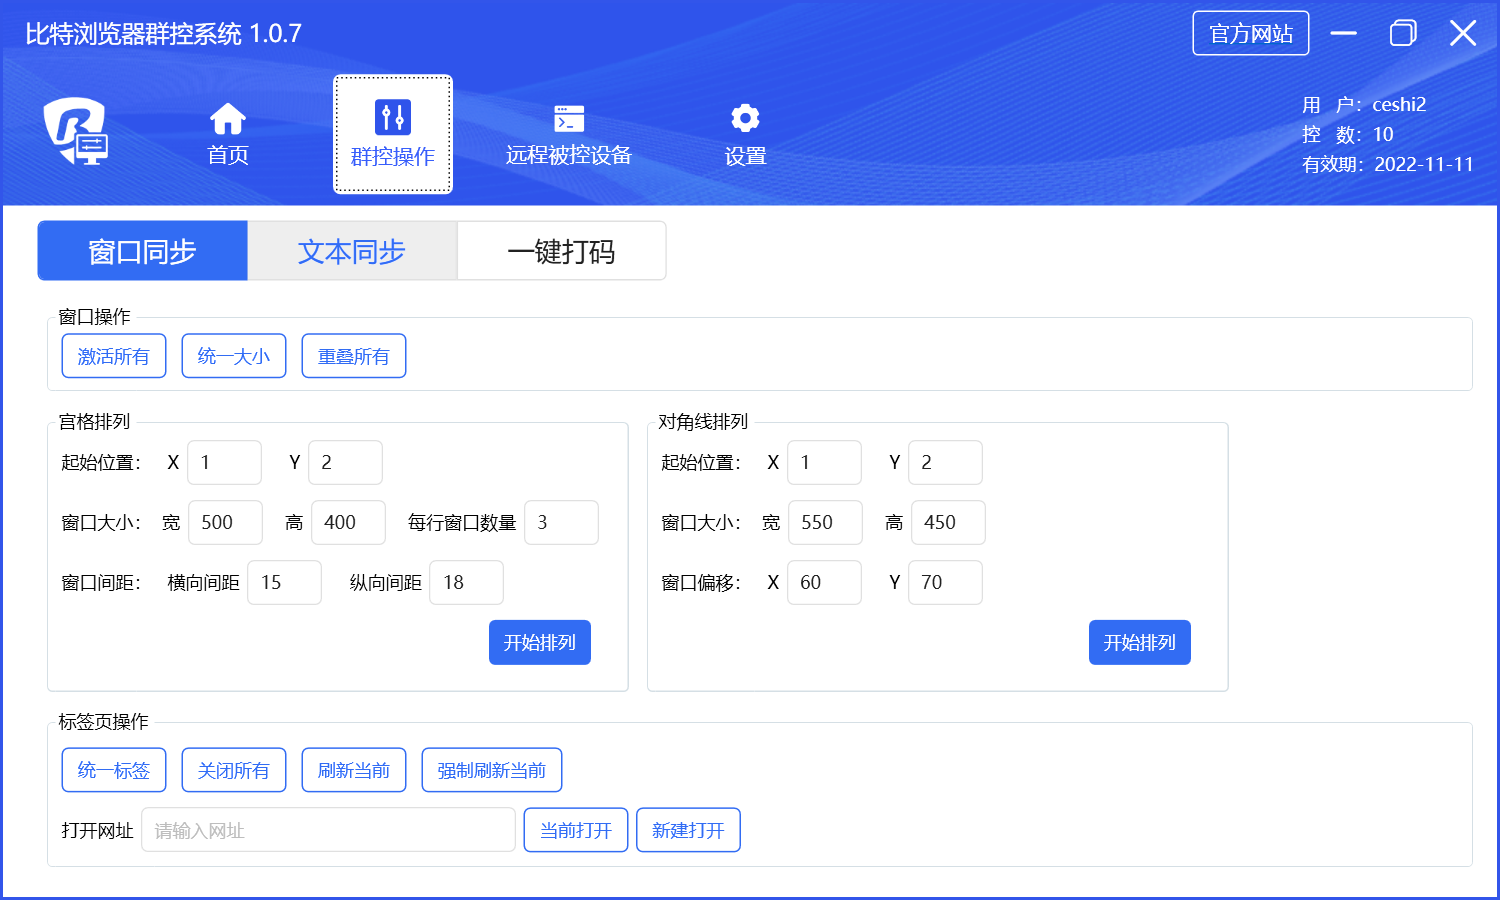1500x900 pixels.
Task: Select the 窗口同步 tab
Action: point(142,251)
